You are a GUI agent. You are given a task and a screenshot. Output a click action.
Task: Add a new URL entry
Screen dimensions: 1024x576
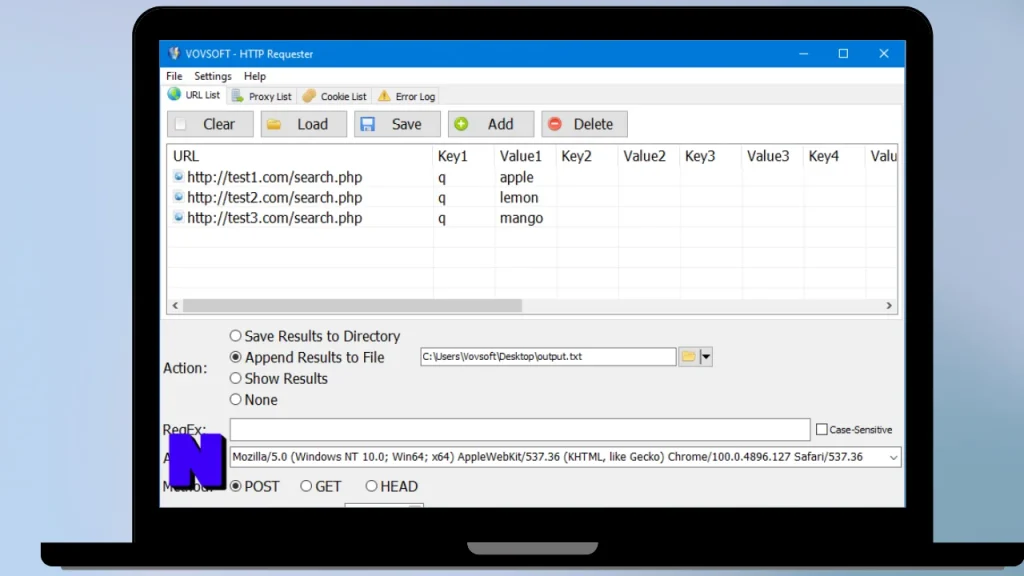click(490, 124)
